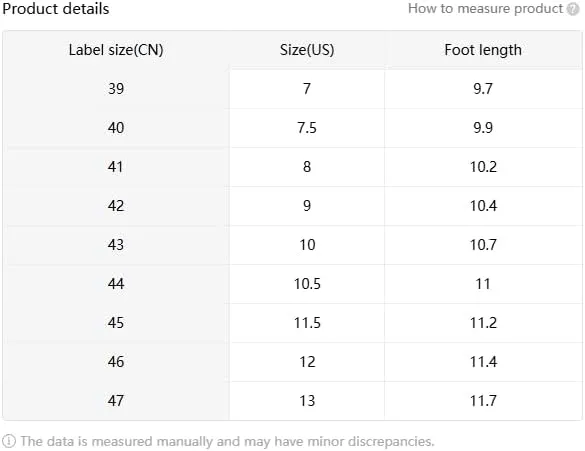Click US size 11.5 cell

[307, 323]
